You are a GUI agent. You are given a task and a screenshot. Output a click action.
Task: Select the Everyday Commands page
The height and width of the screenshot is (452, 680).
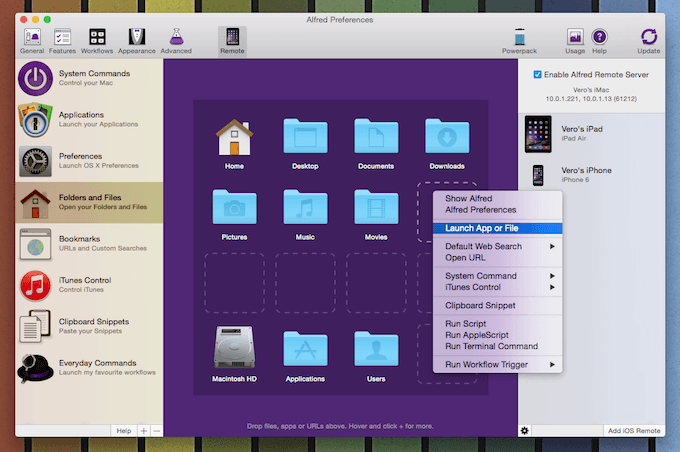pyautogui.click(x=89, y=368)
